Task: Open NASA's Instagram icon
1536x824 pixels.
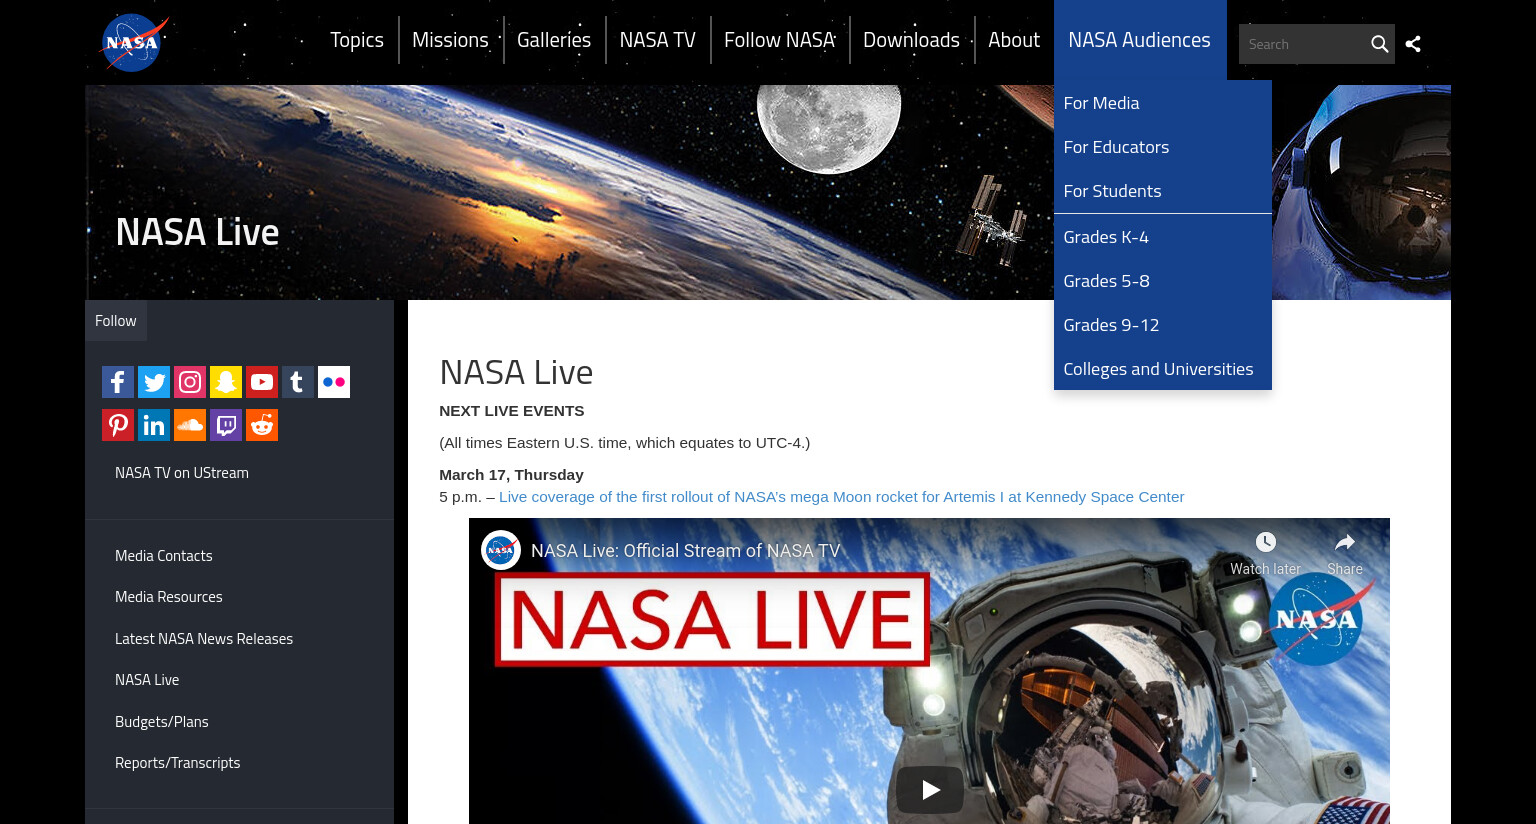Action: (x=190, y=382)
